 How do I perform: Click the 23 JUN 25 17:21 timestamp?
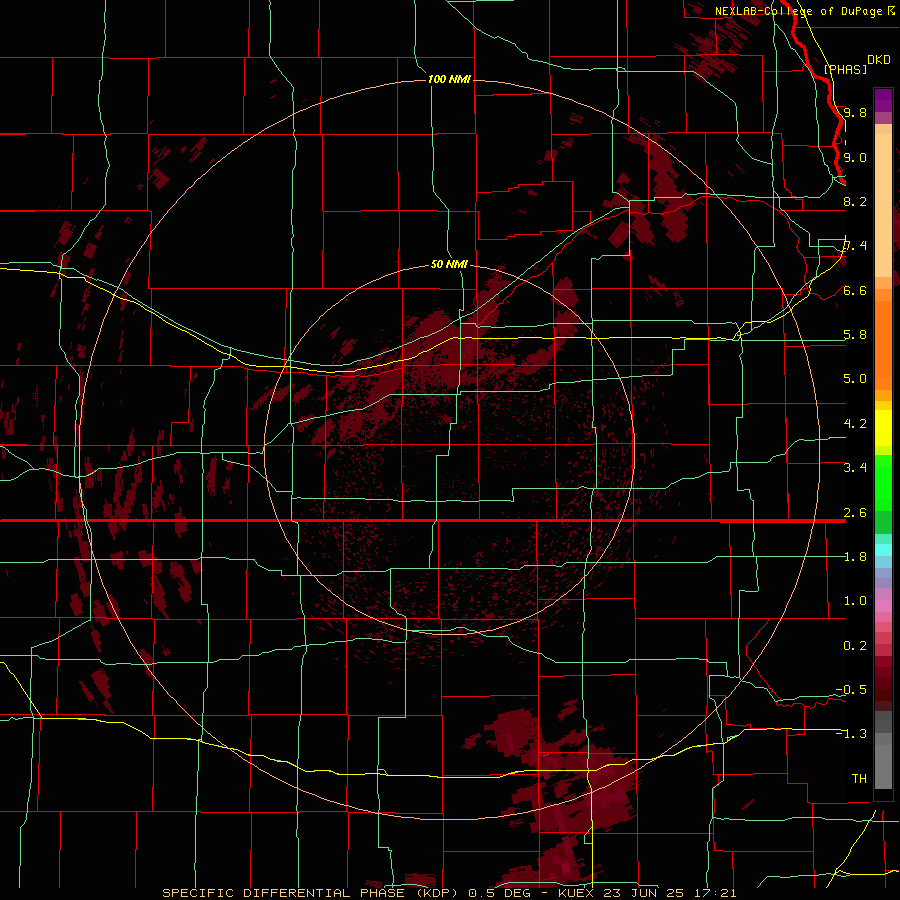coord(670,893)
